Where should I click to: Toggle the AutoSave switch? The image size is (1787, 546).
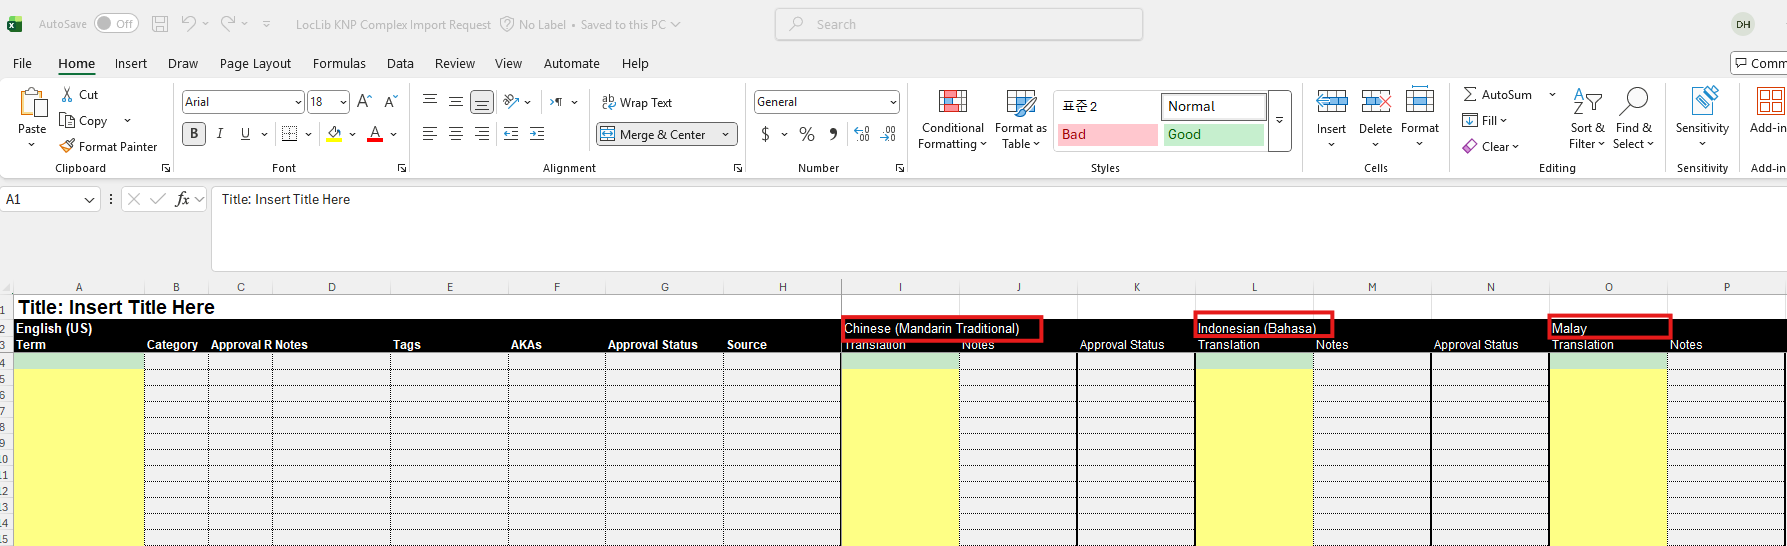coord(116,24)
